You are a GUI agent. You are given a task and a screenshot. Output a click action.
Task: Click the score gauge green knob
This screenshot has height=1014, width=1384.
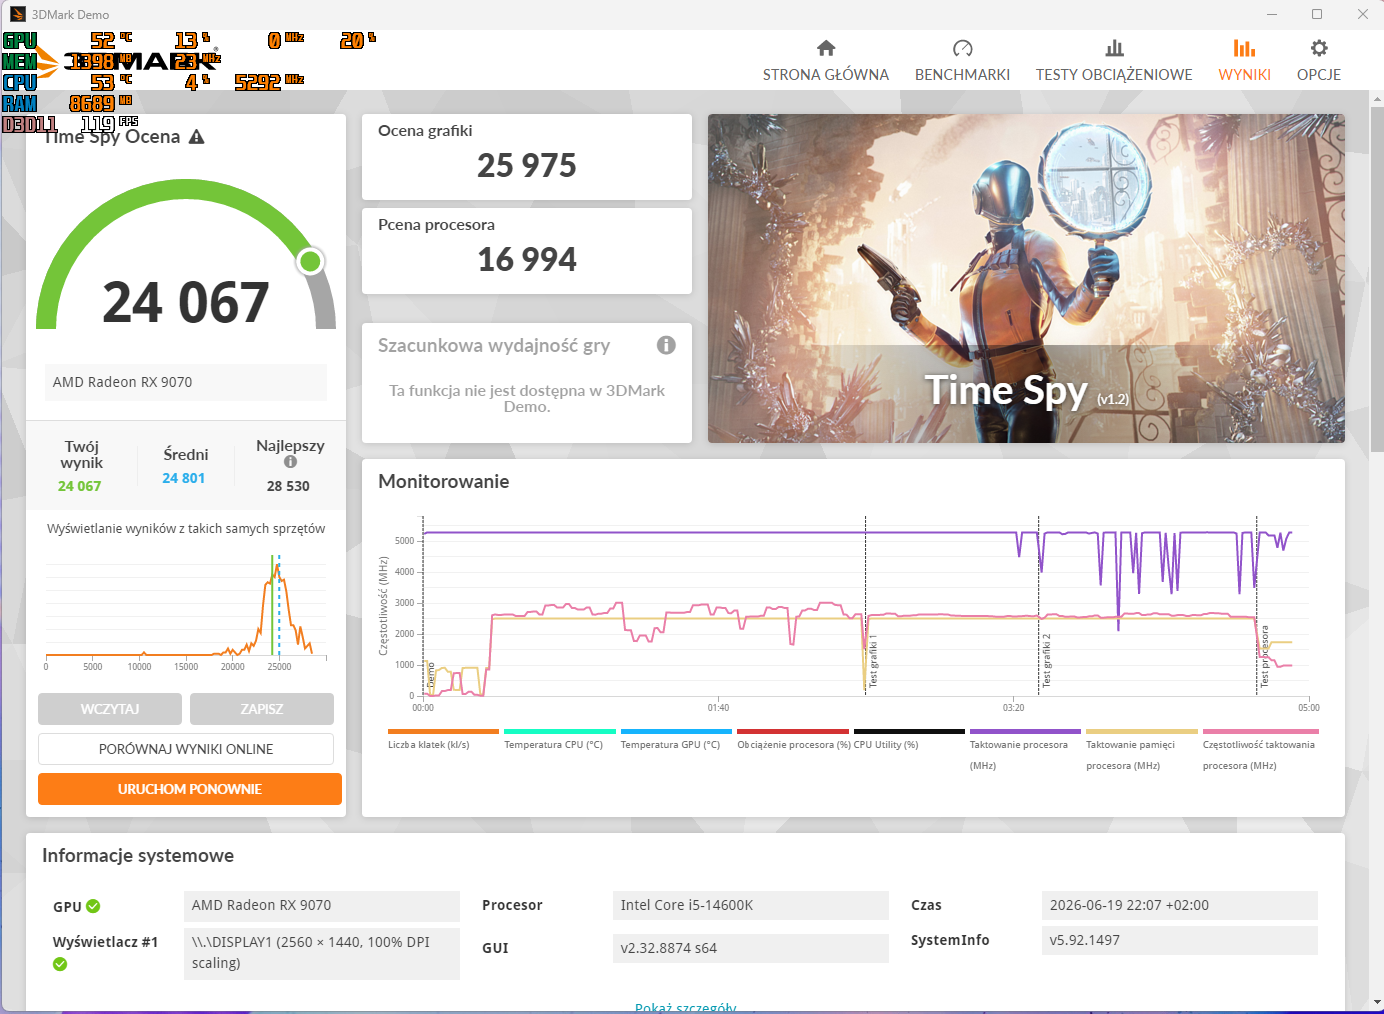tap(311, 261)
